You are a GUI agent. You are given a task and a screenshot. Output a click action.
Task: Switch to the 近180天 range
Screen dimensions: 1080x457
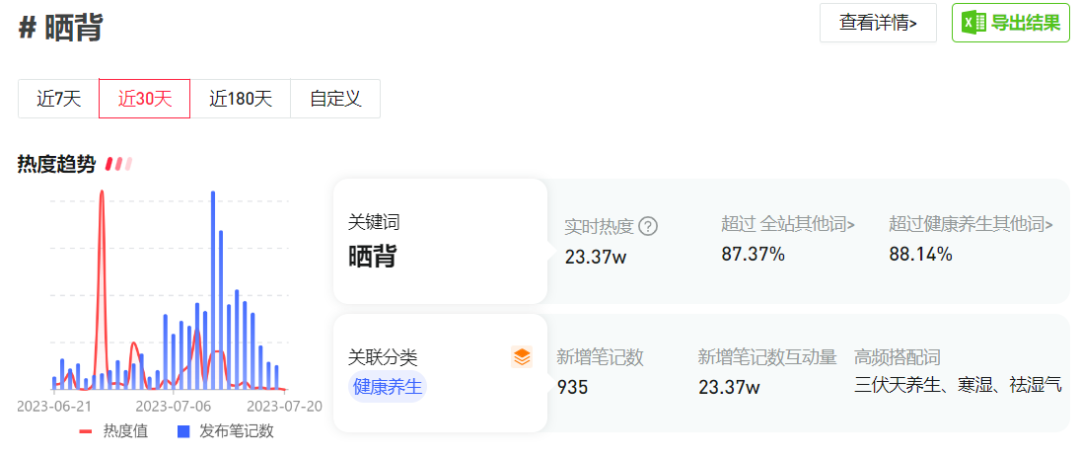pos(240,99)
